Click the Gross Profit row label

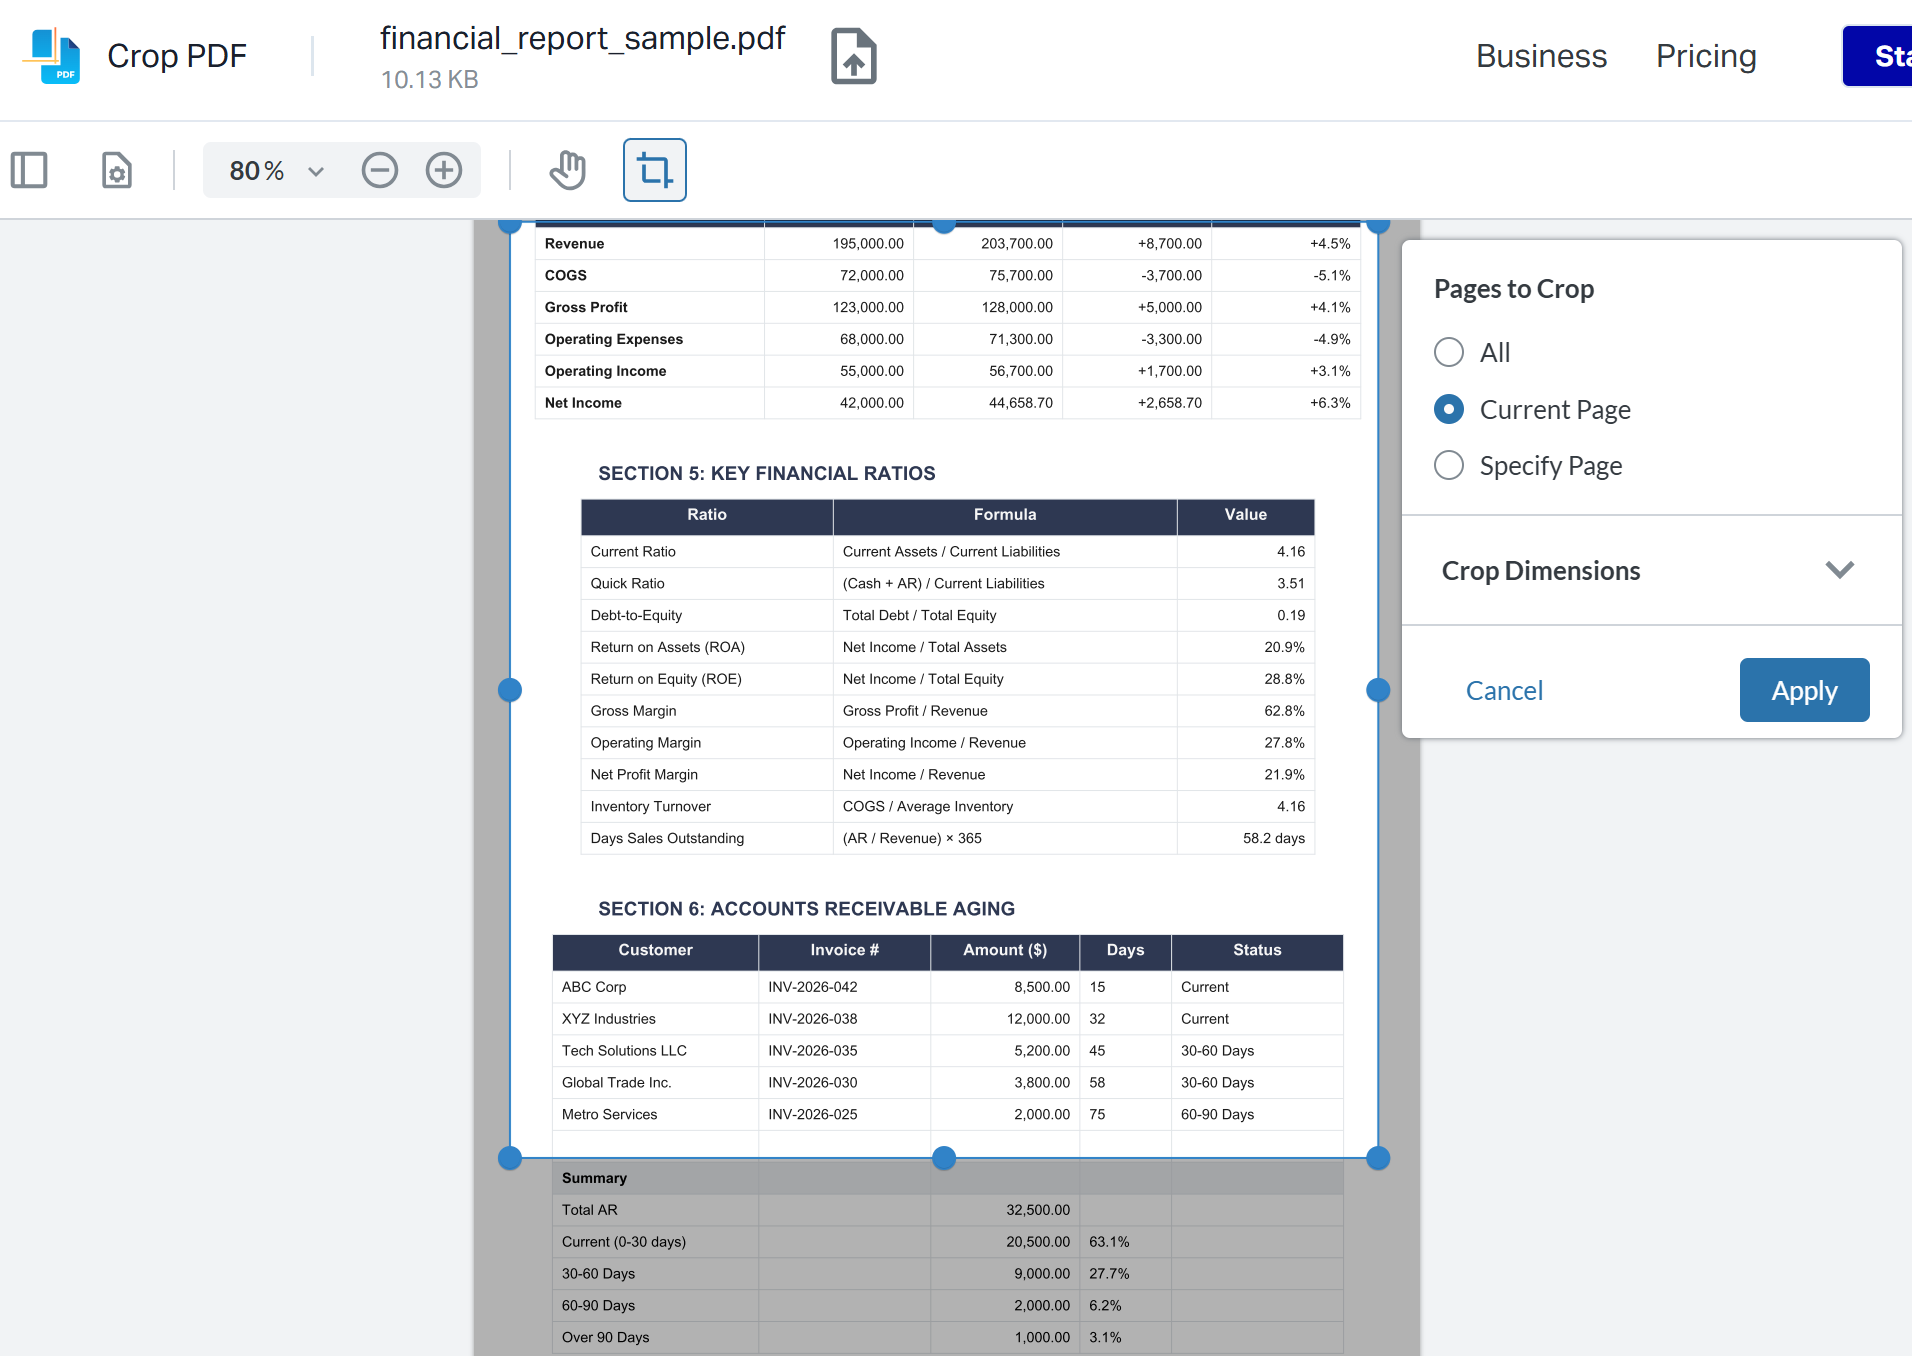click(x=586, y=308)
